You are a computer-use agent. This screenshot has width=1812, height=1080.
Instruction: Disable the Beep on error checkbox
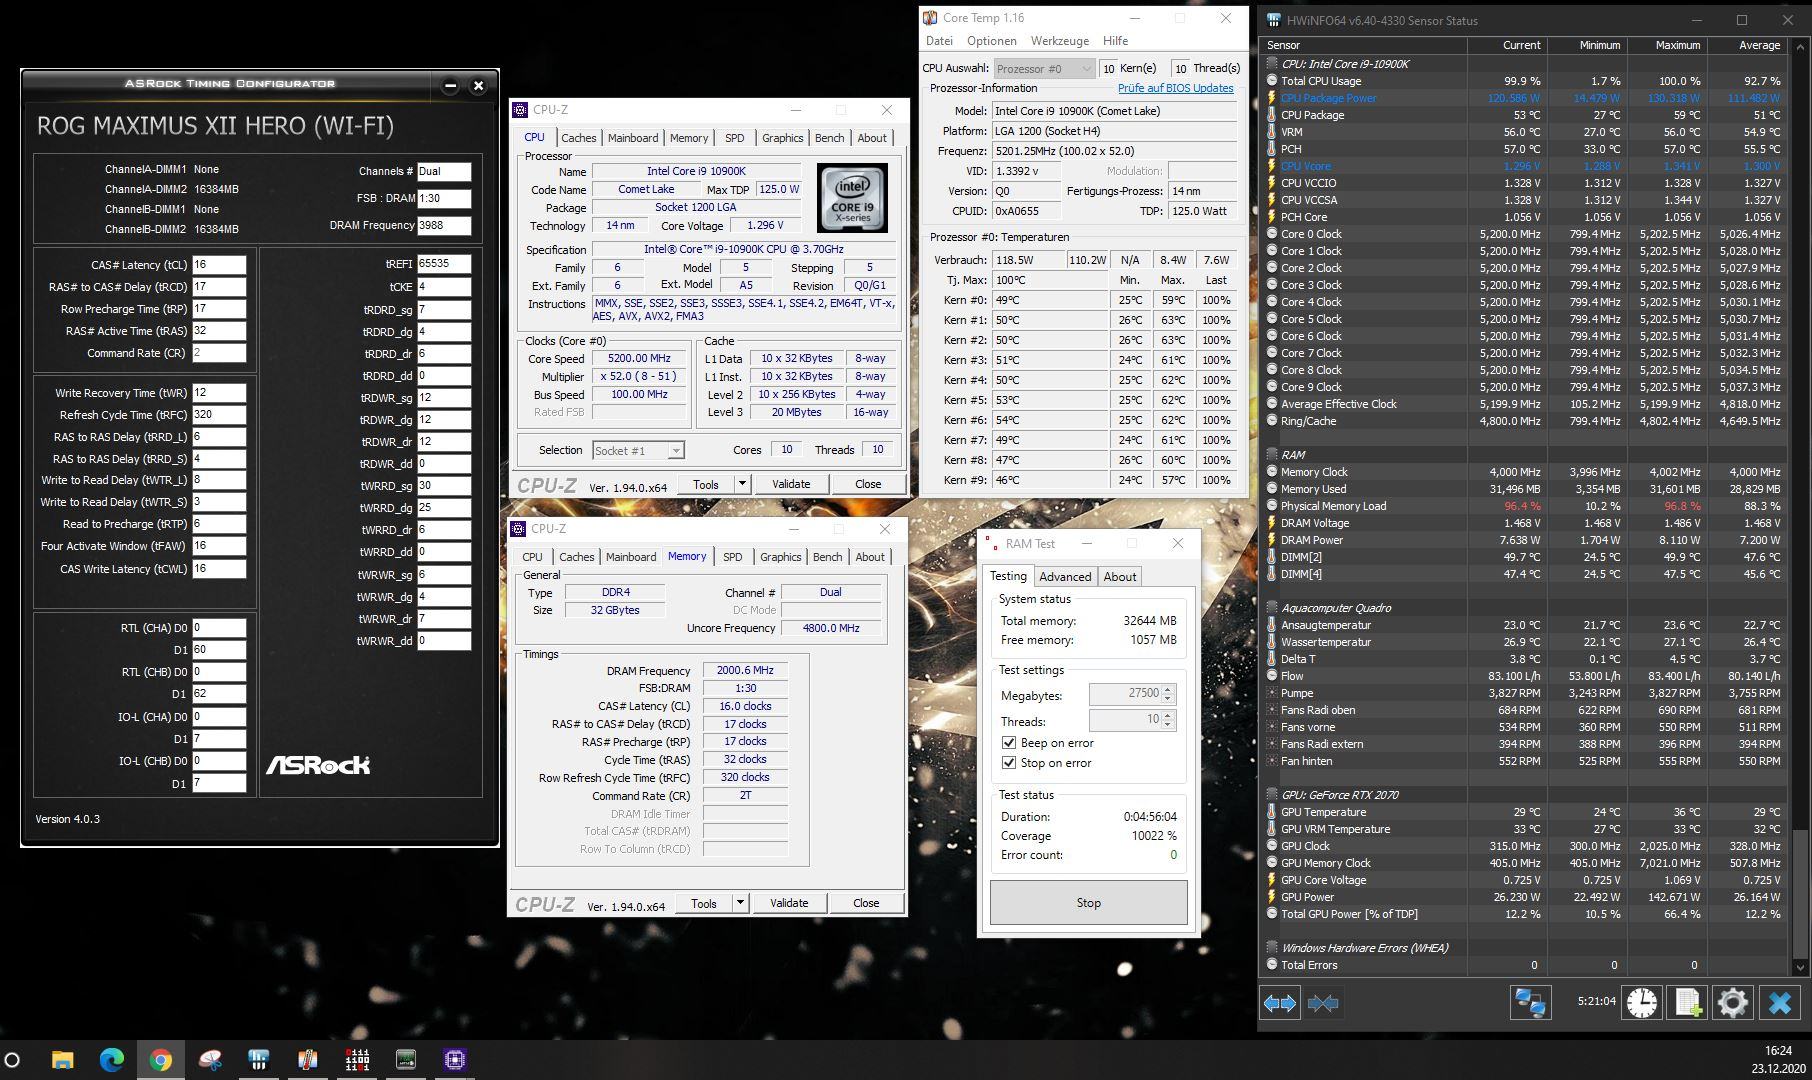tap(1009, 743)
